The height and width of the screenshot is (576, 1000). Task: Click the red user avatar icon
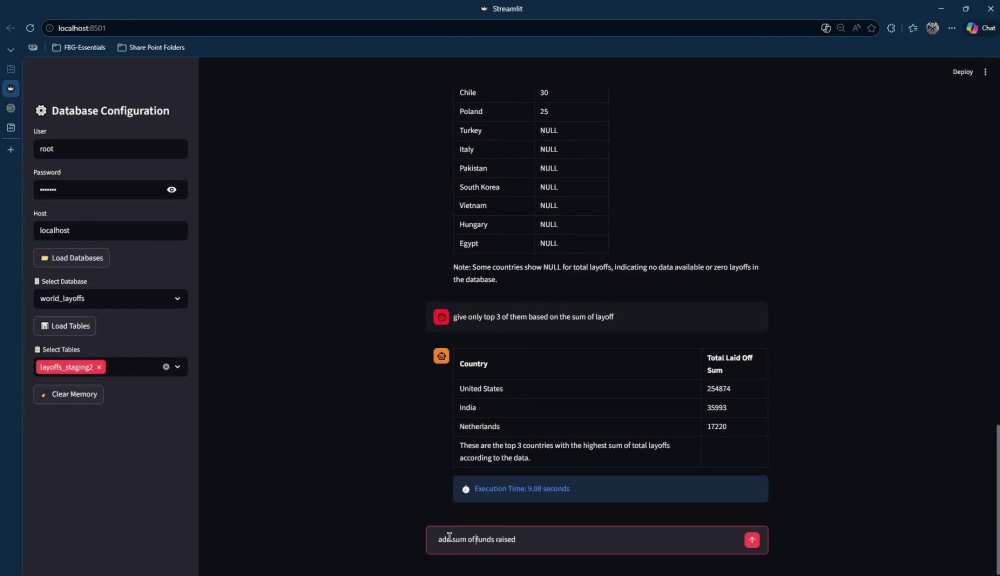pos(441,317)
